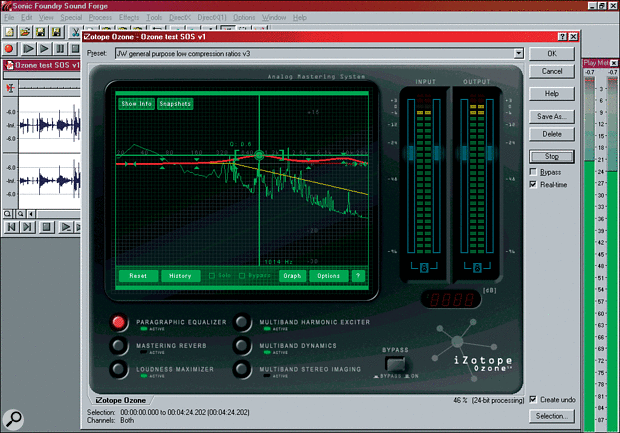This screenshot has width=620, height=433.
Task: Open the Preset dropdown arrow
Action: point(518,53)
